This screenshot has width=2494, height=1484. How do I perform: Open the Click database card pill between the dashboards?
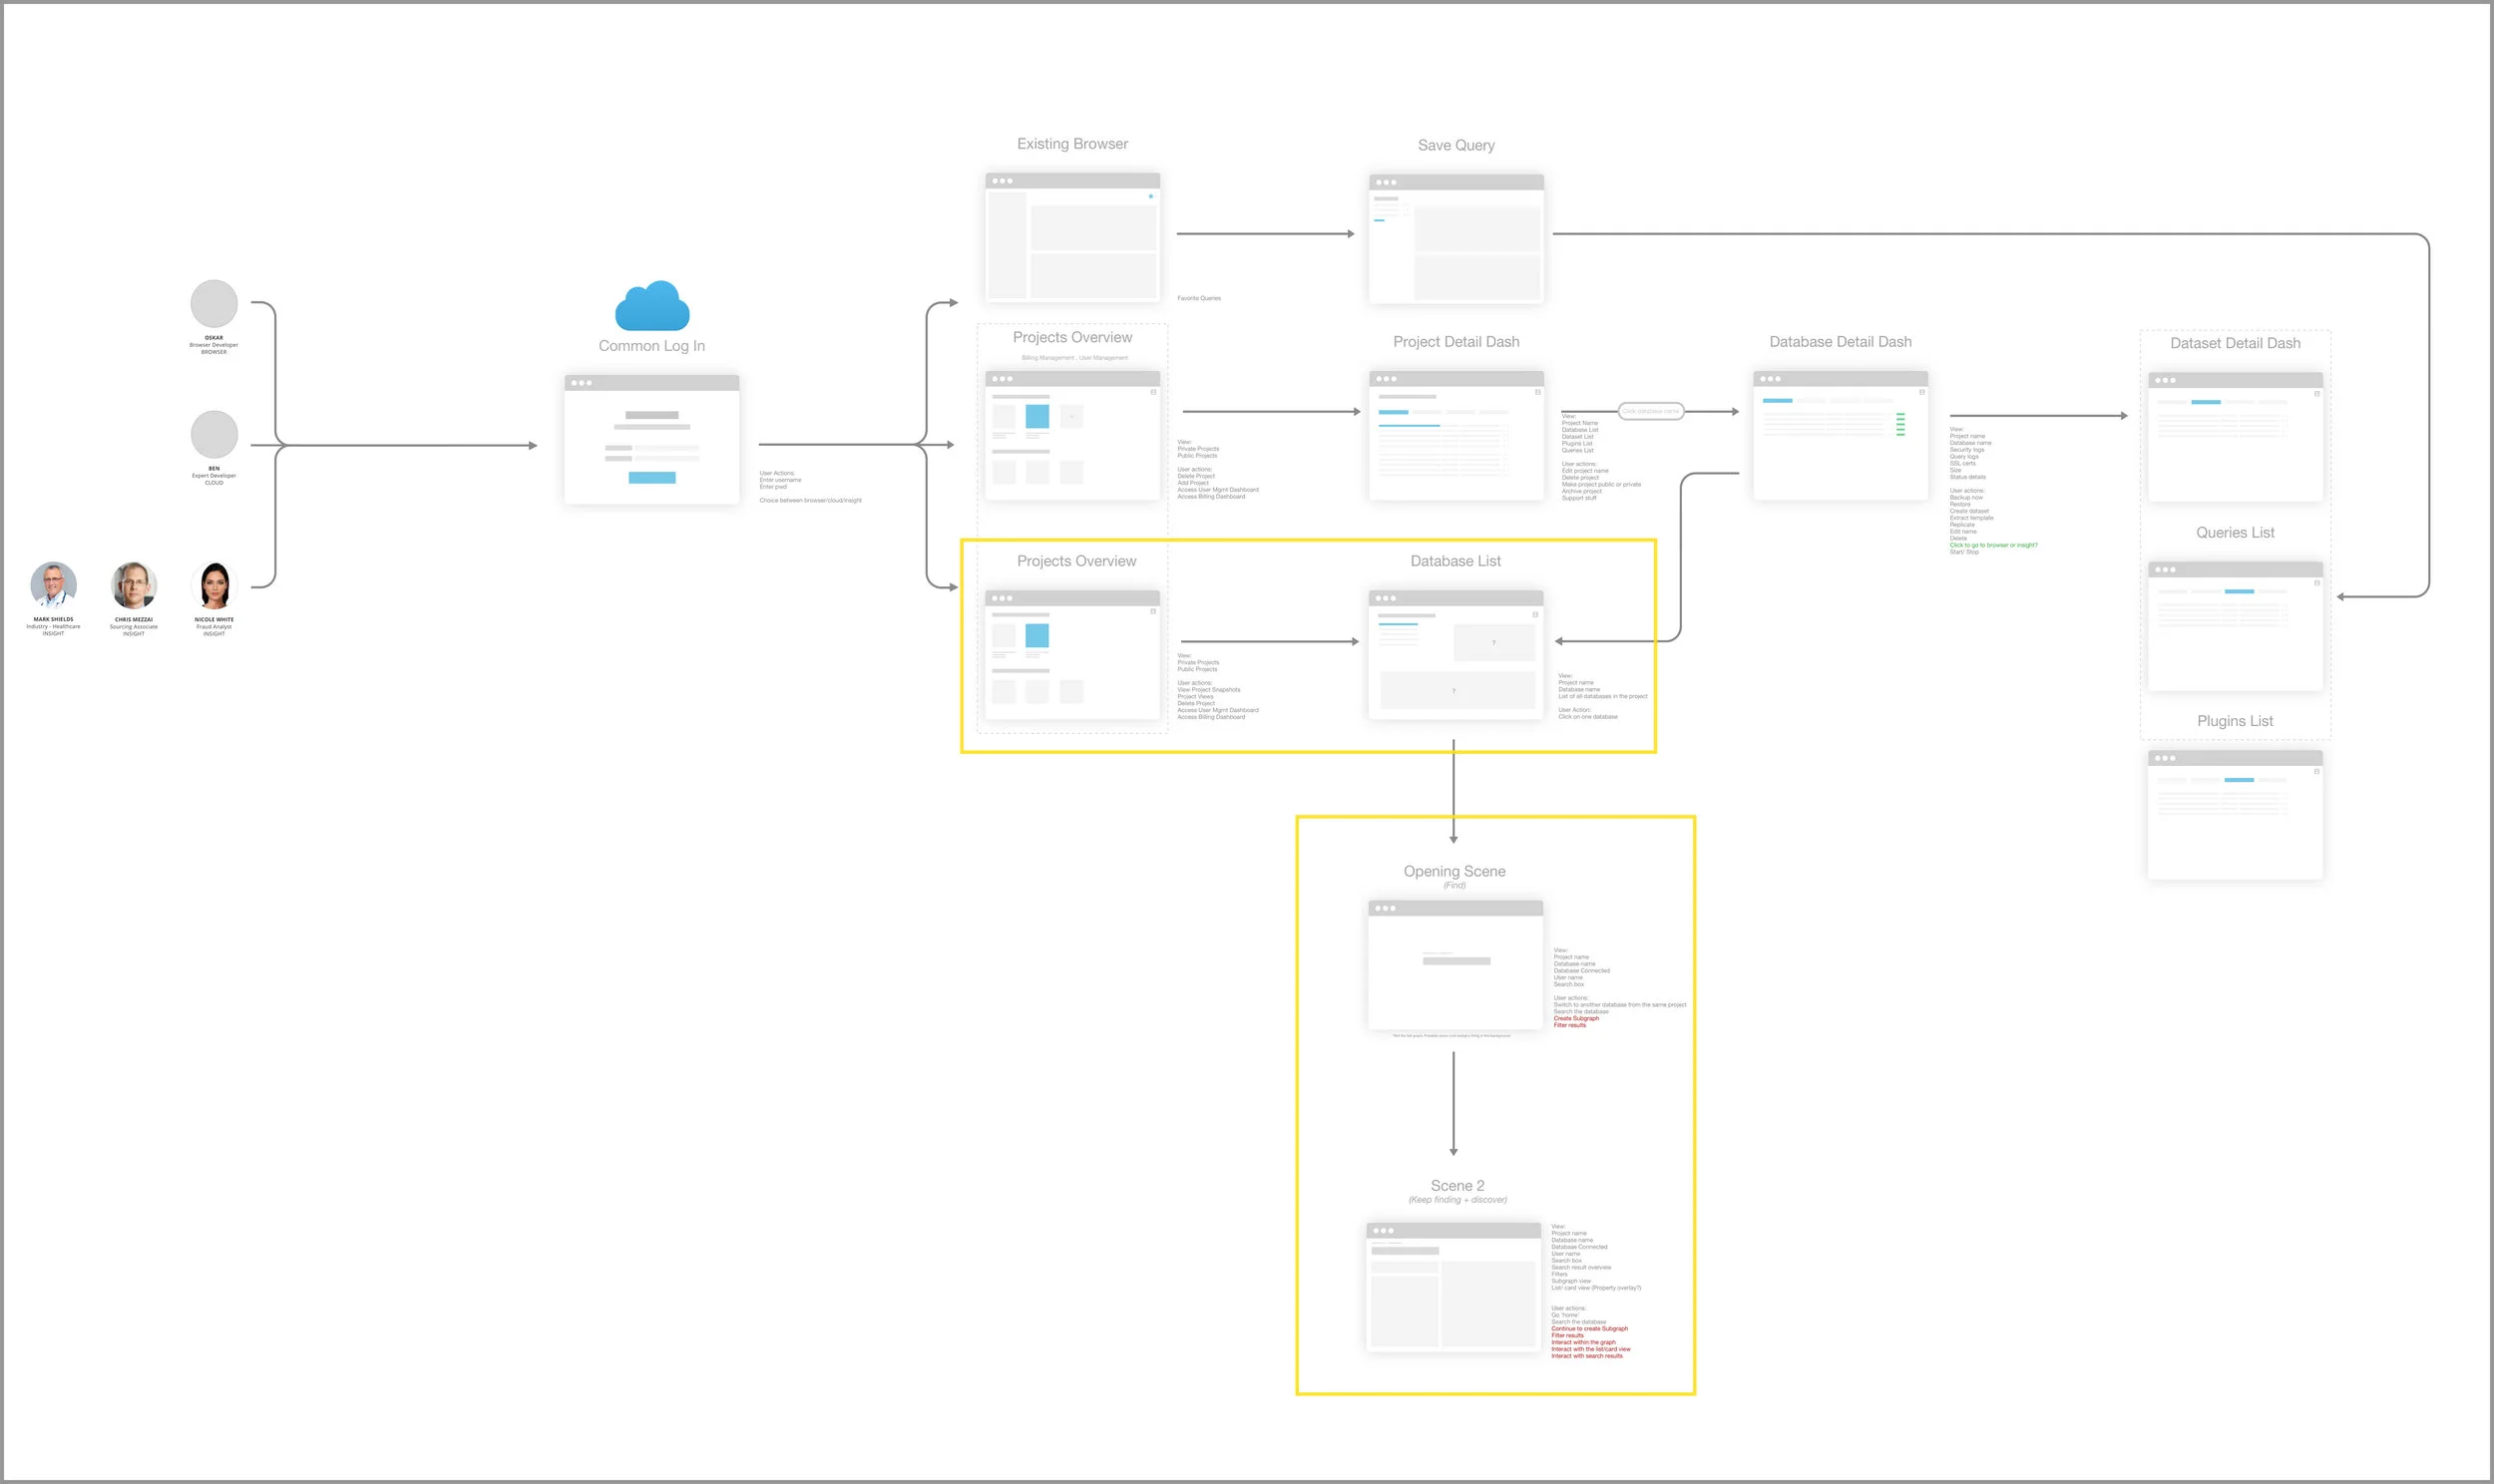coord(1650,410)
